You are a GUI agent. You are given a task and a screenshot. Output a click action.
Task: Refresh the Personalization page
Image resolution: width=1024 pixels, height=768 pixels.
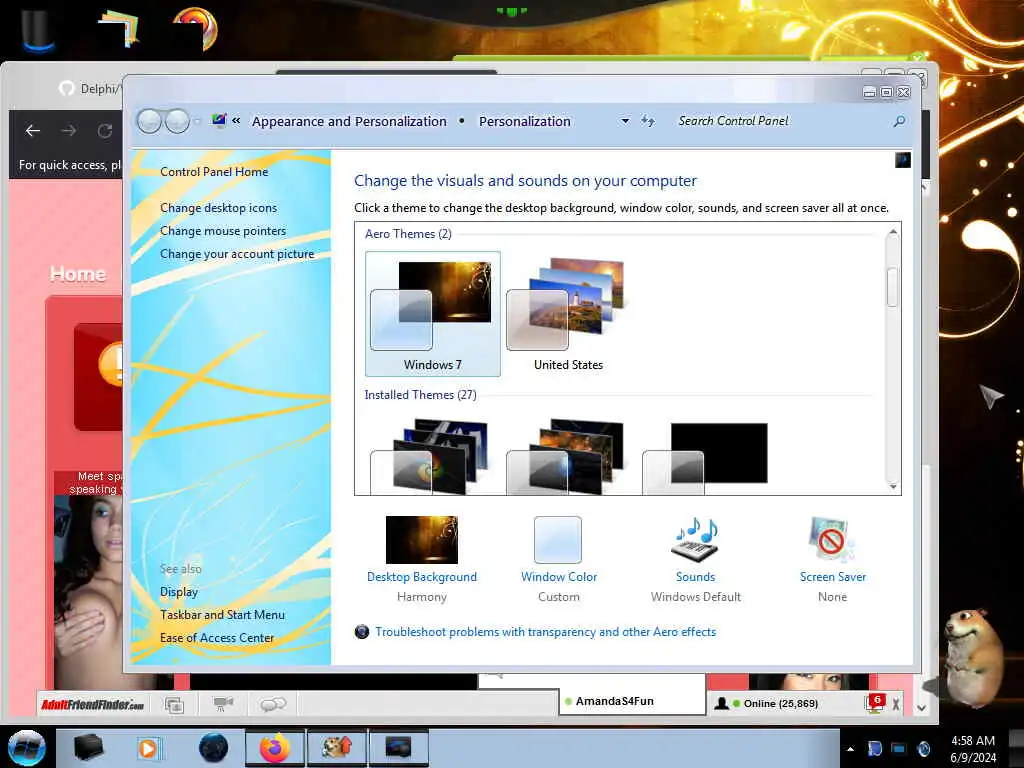[x=648, y=121]
